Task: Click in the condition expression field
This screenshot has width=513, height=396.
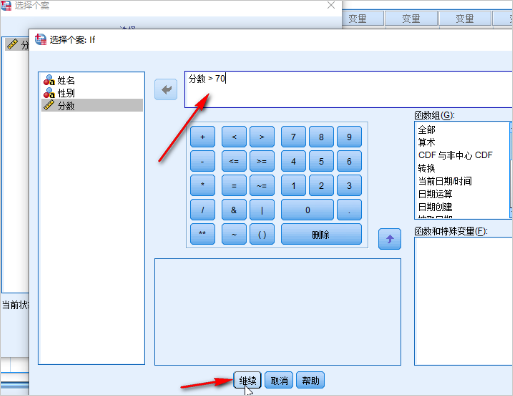Action: click(x=348, y=89)
